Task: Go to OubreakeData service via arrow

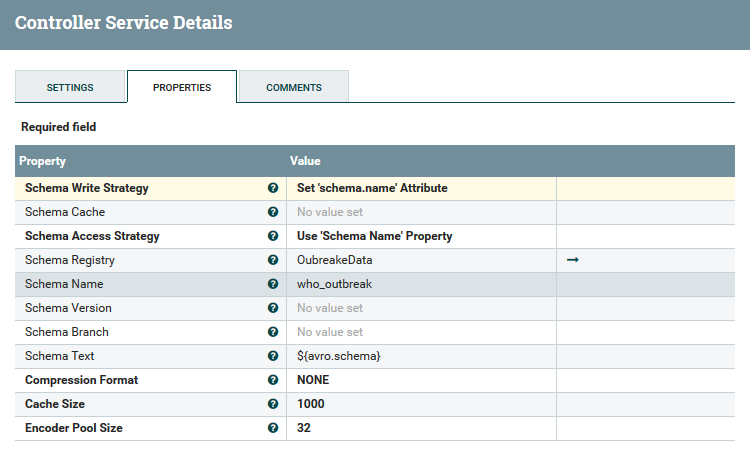Action: tap(573, 260)
